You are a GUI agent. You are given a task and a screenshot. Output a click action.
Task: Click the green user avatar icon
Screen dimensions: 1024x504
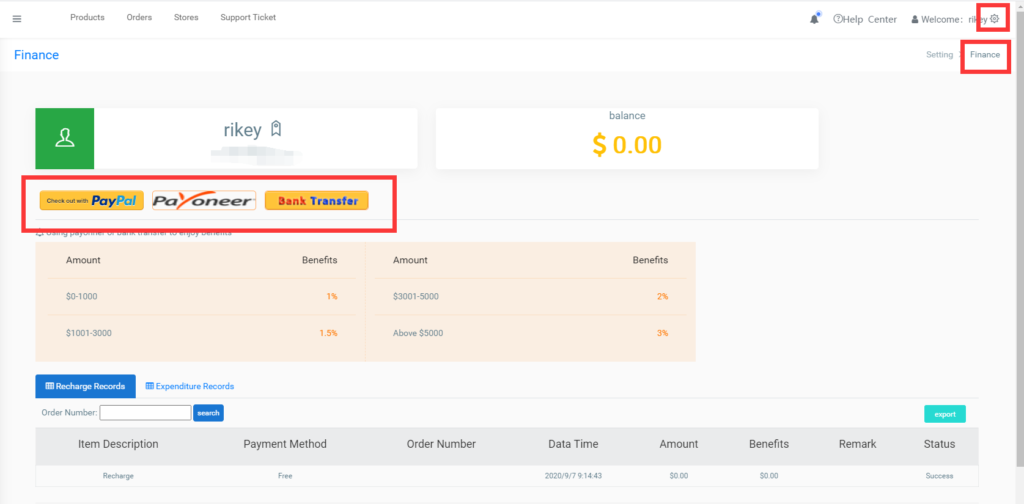[x=65, y=138]
